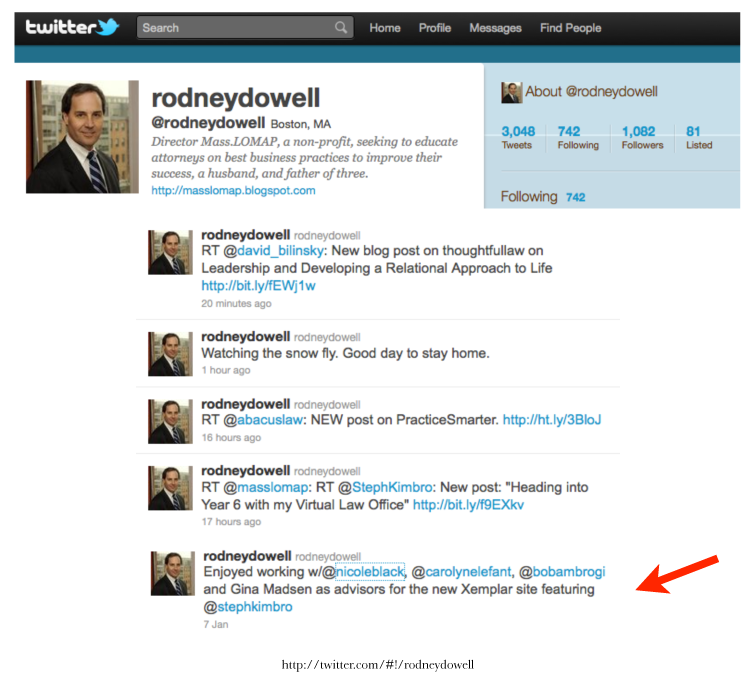Focus the Search input field
This screenshot has width=752, height=699.
(245, 27)
